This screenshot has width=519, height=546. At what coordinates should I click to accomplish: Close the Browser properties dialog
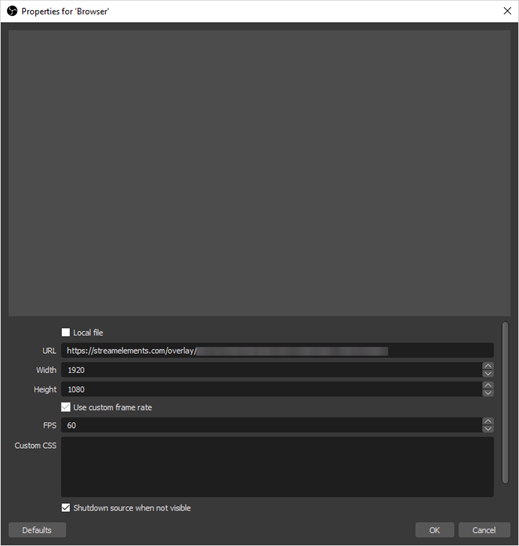click(507, 11)
